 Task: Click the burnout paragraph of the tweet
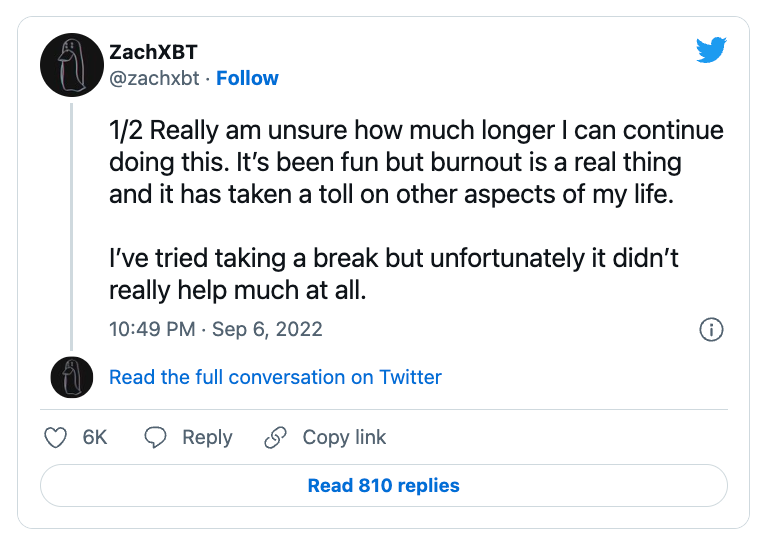[416, 162]
